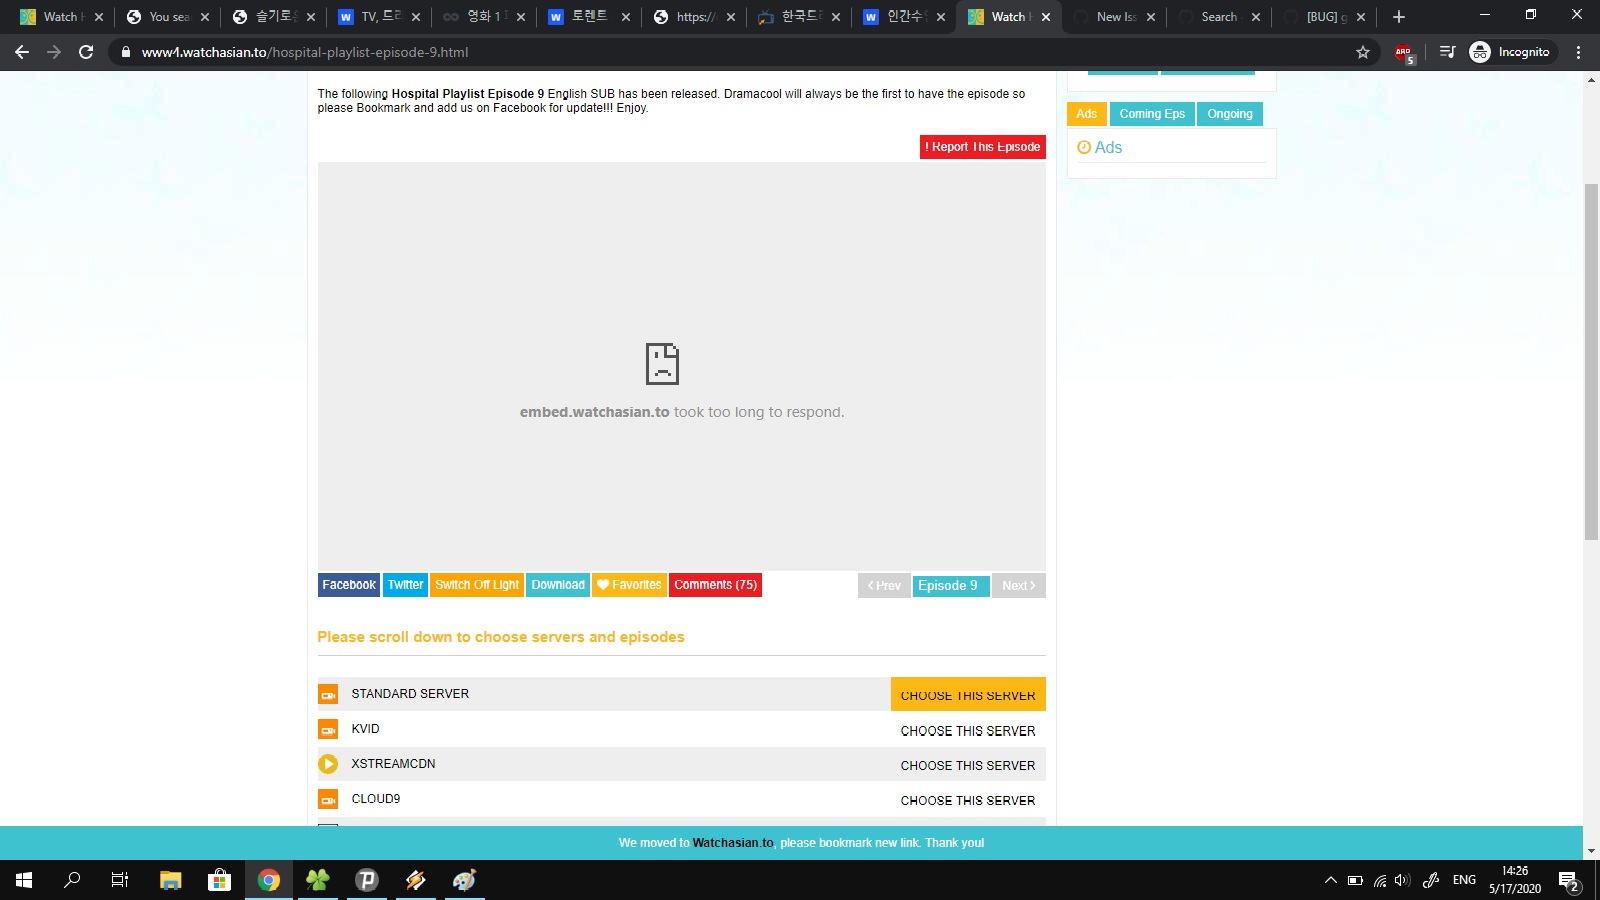Toggle Switch Off Light mode
Image resolution: width=1600 pixels, height=900 pixels.
(x=476, y=585)
